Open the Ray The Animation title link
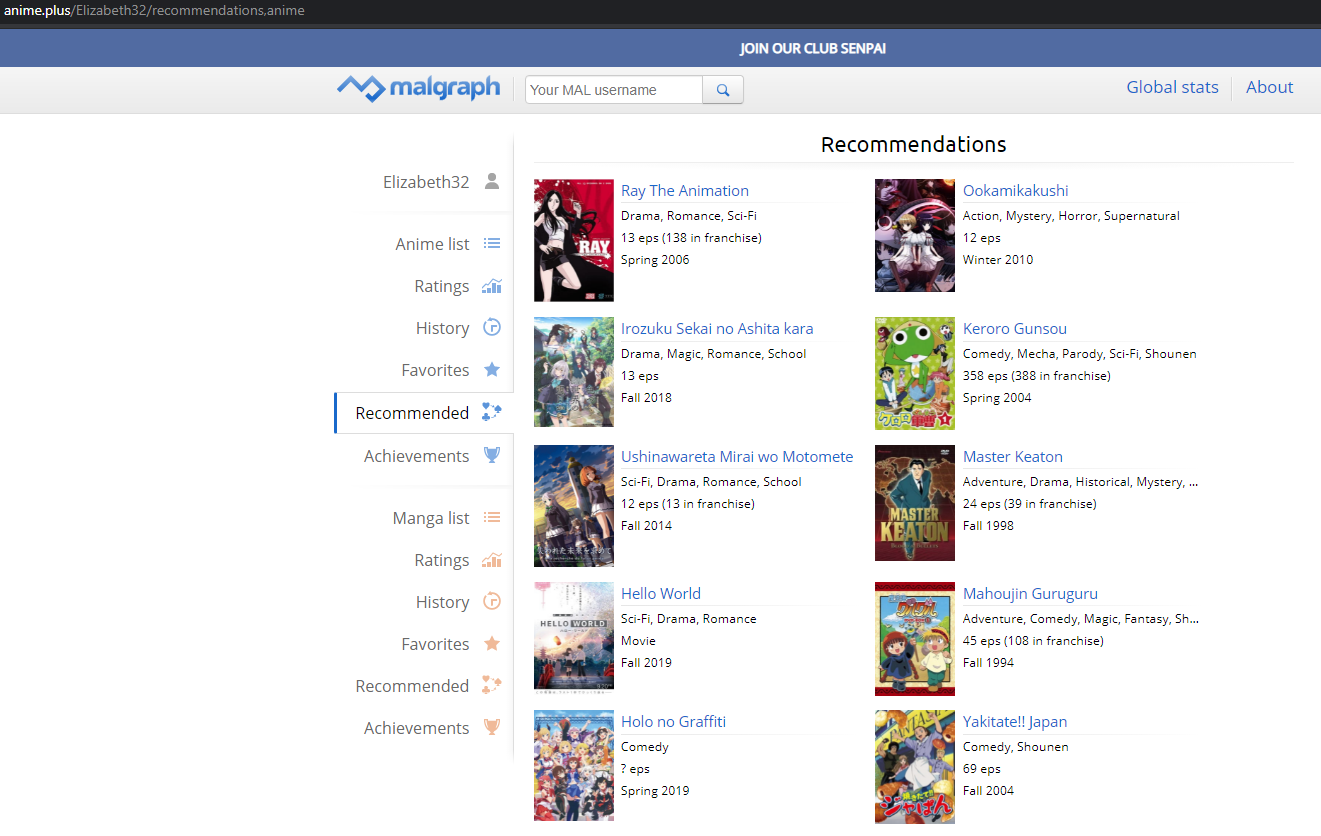The width and height of the screenshot is (1321, 836). [685, 191]
